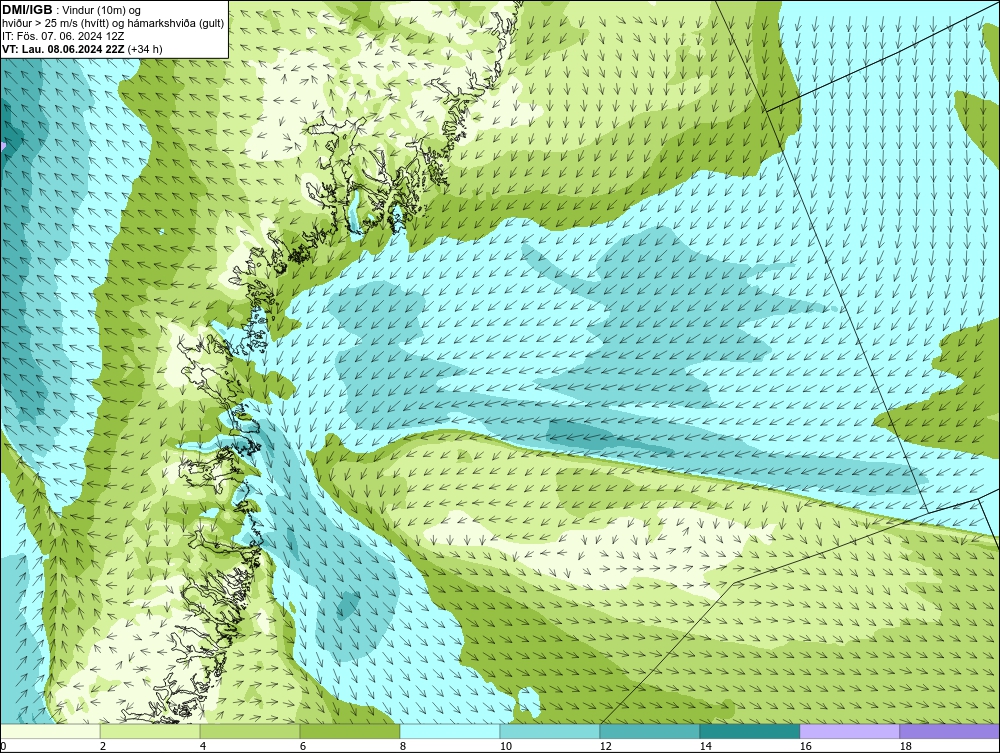
Task: Click the pale cream 0–2 legend swatch
Action: coord(50,731)
